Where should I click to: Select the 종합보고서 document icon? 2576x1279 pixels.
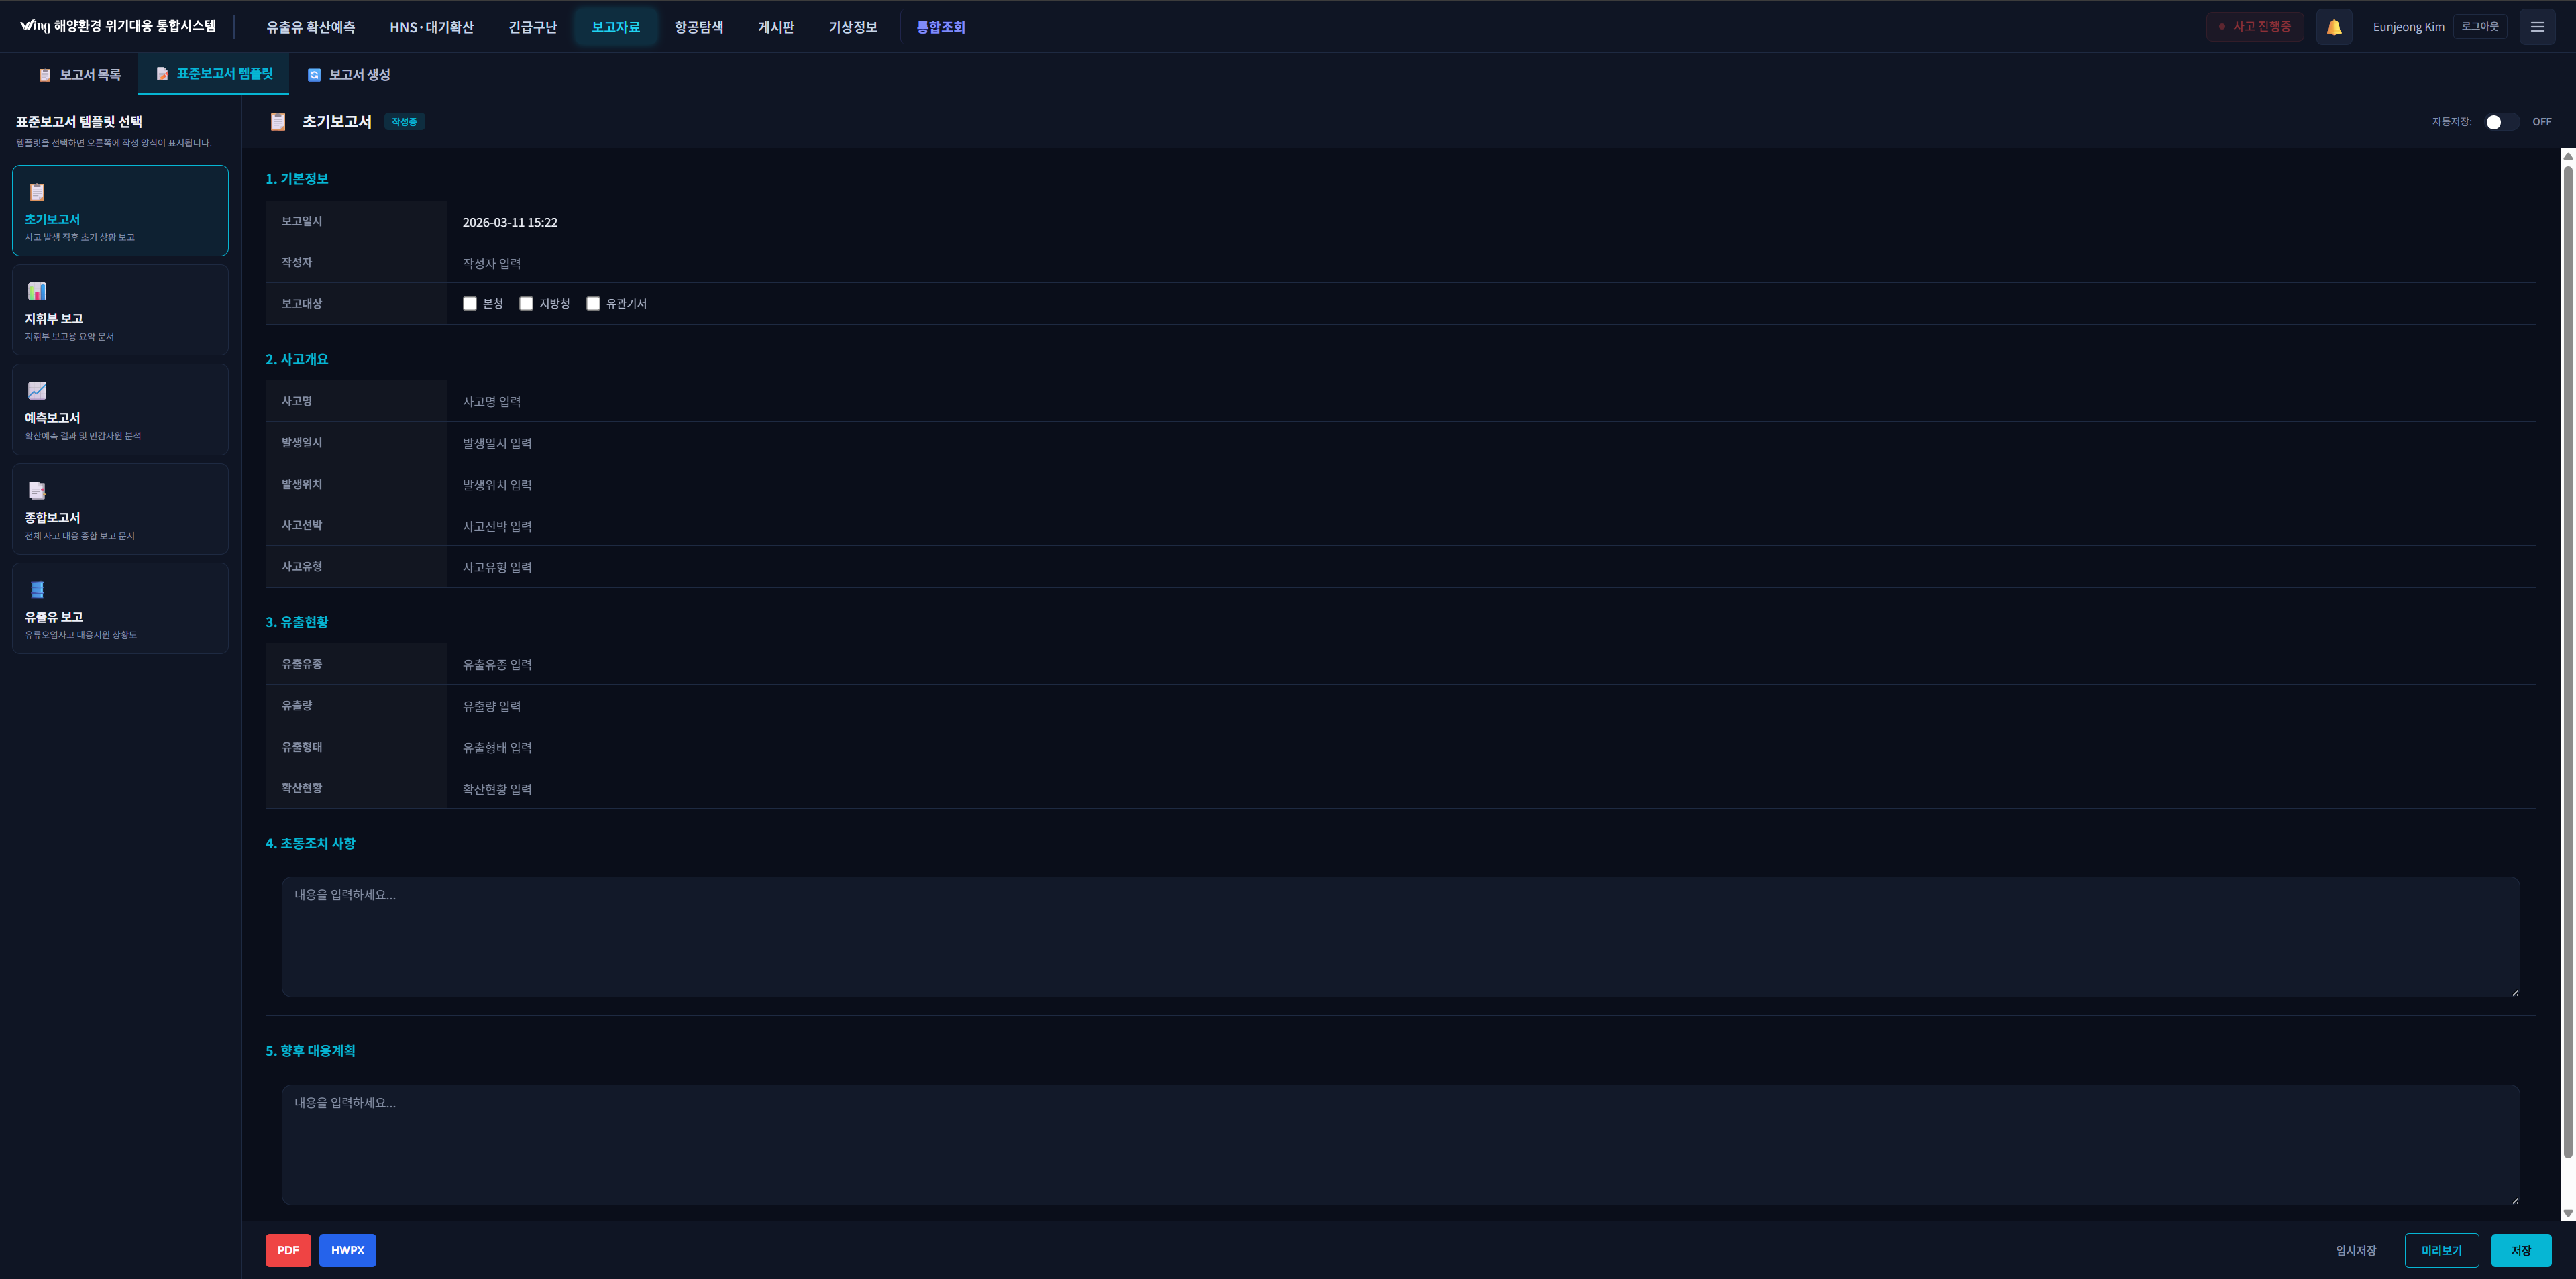[x=37, y=490]
